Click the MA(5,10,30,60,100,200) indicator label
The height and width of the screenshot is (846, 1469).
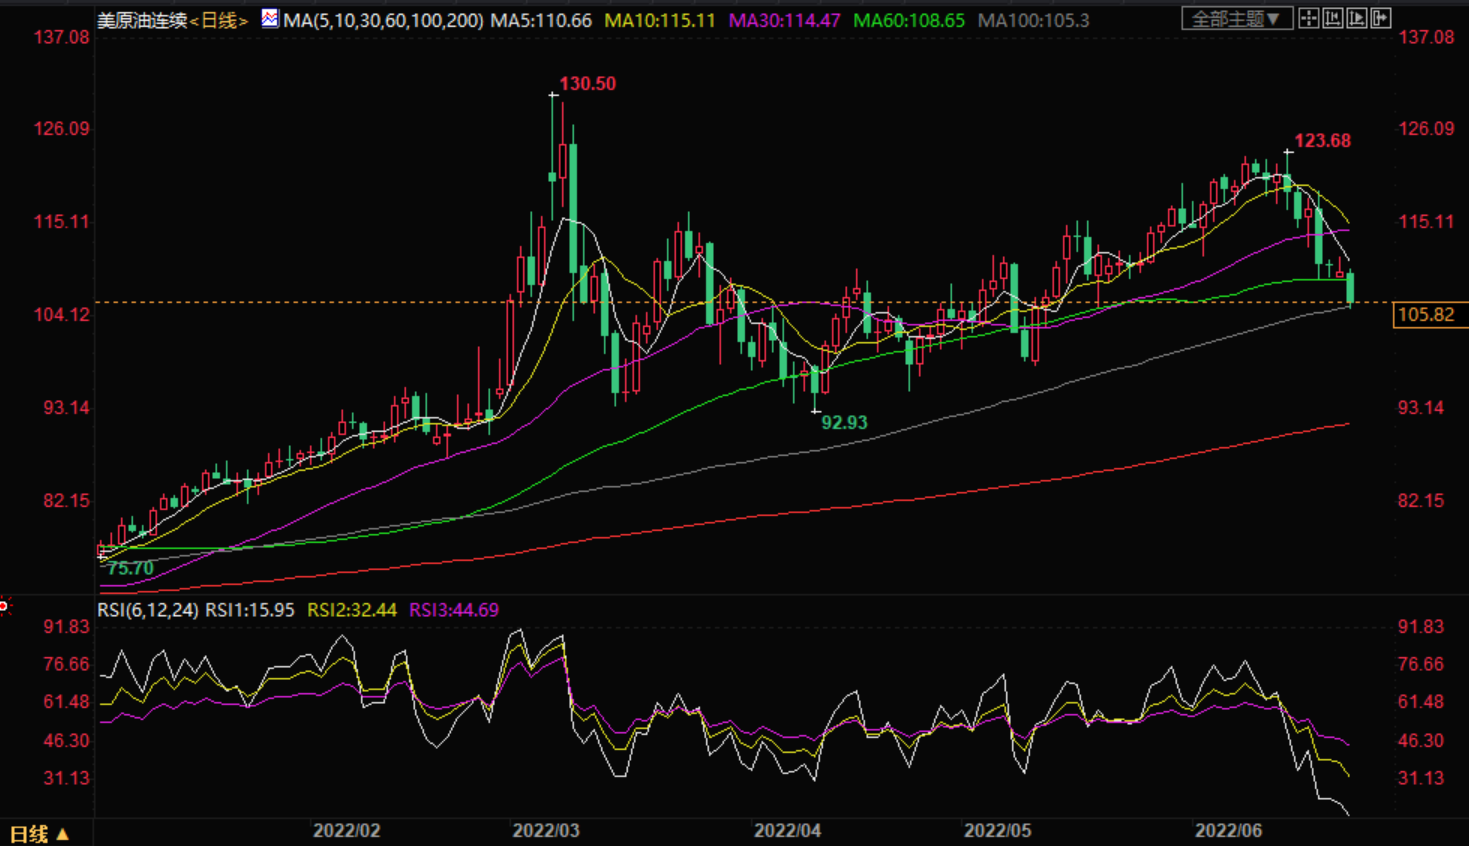tap(383, 20)
